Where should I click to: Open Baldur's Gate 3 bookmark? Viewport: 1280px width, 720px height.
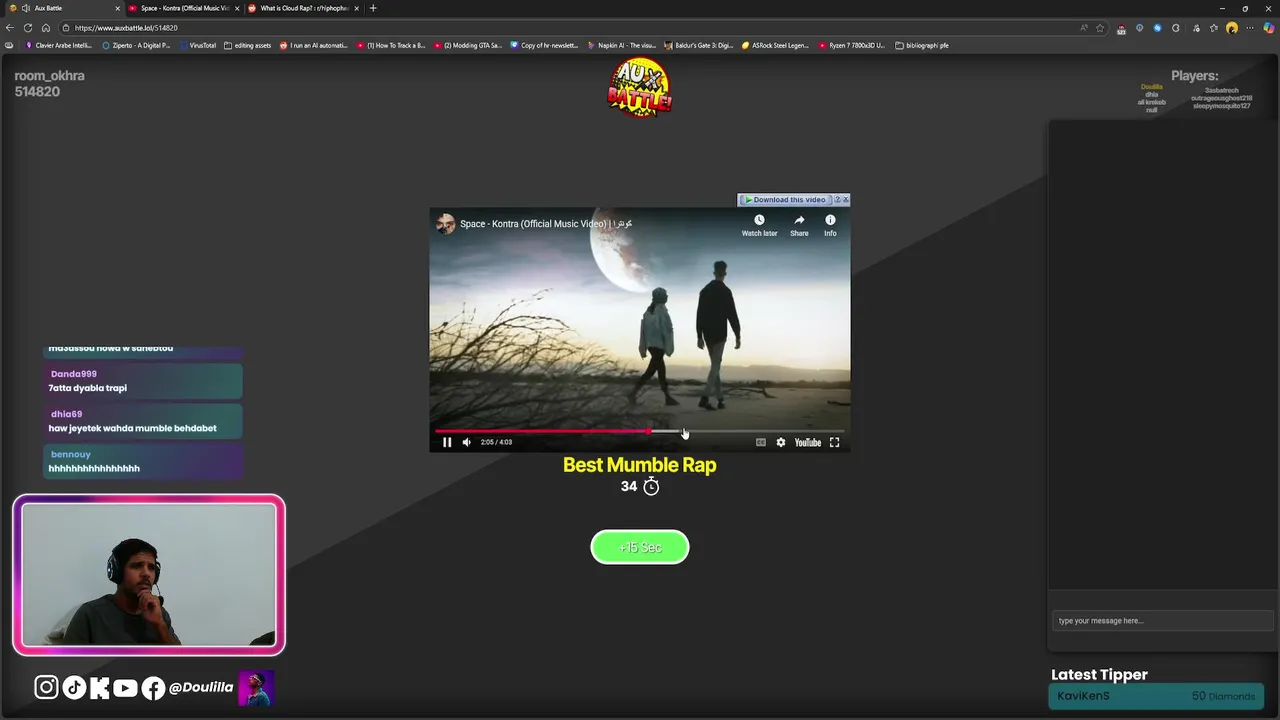click(699, 45)
